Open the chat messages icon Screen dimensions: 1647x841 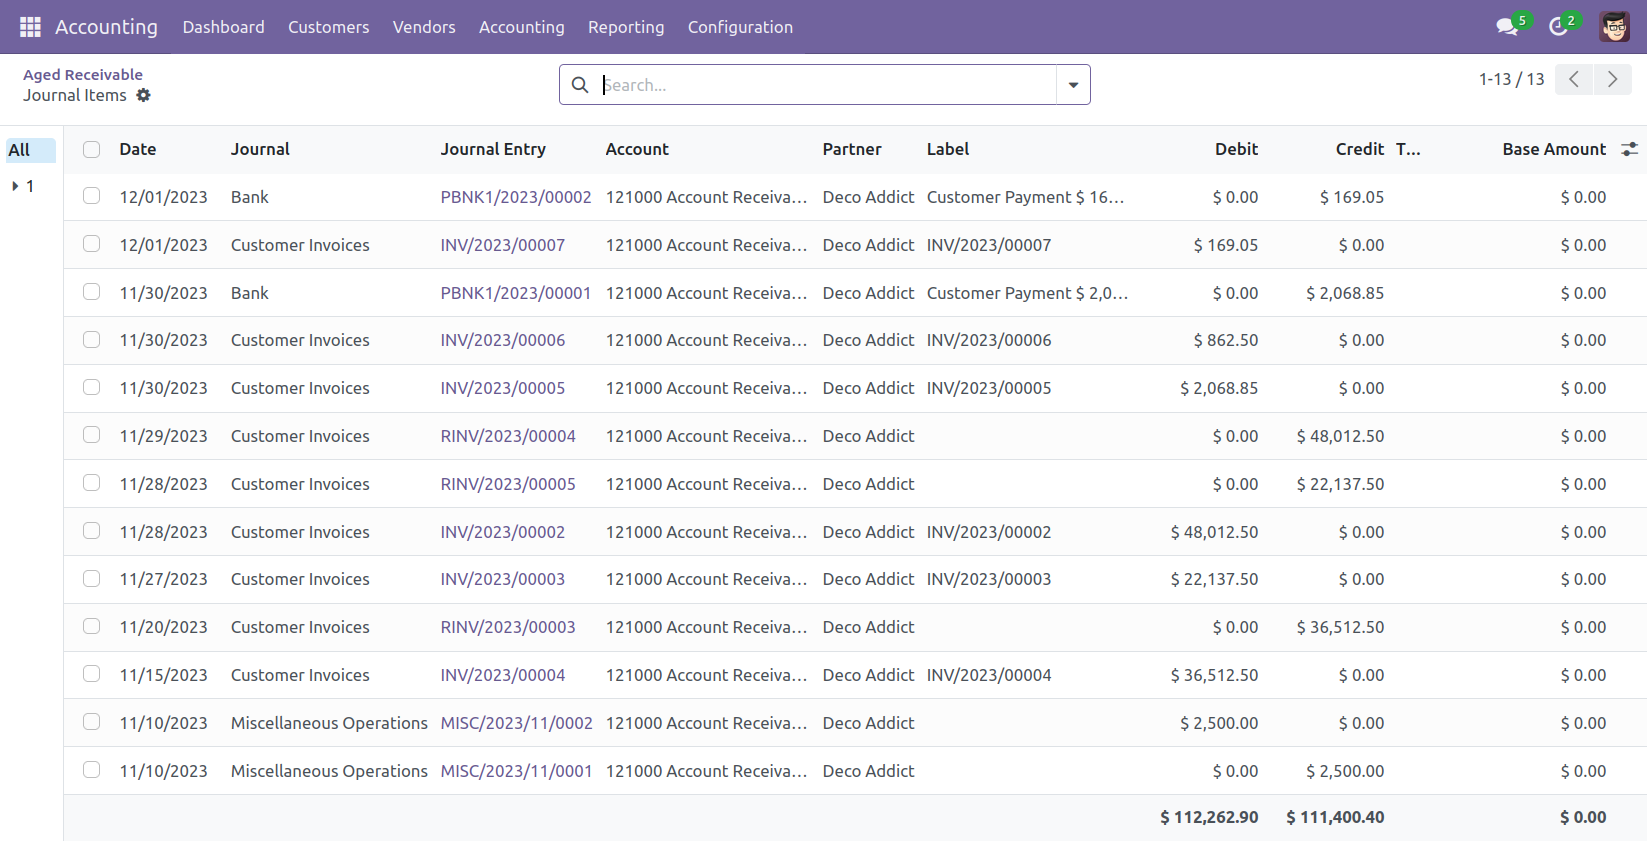tap(1507, 27)
